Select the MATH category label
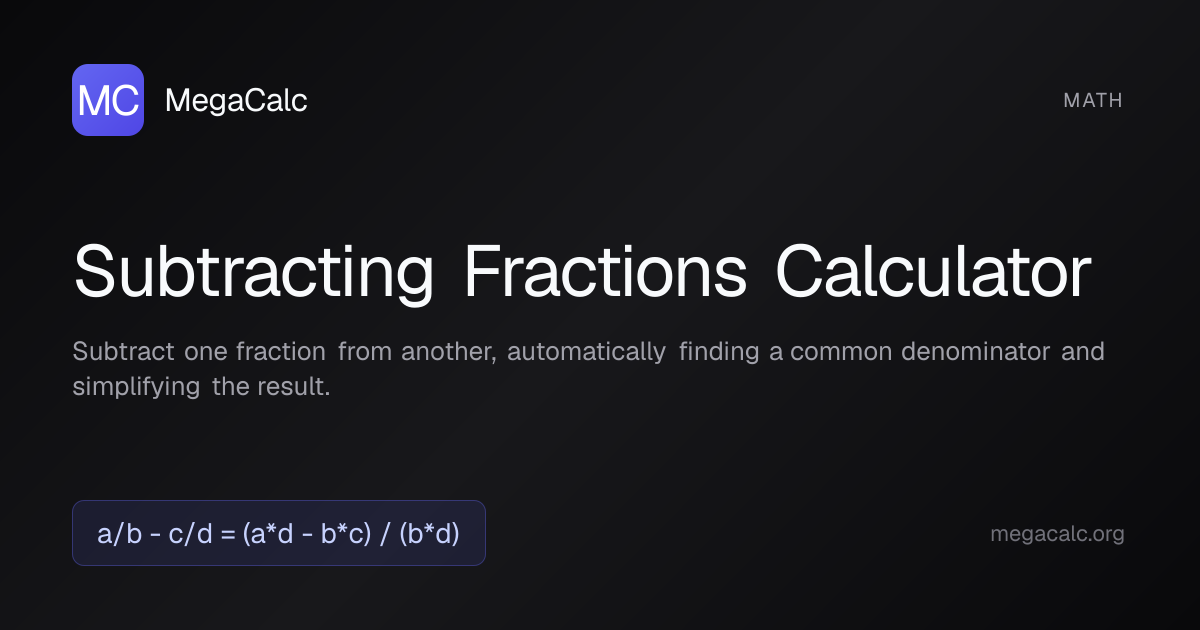Screen dimensions: 1200x630 (1093, 100)
